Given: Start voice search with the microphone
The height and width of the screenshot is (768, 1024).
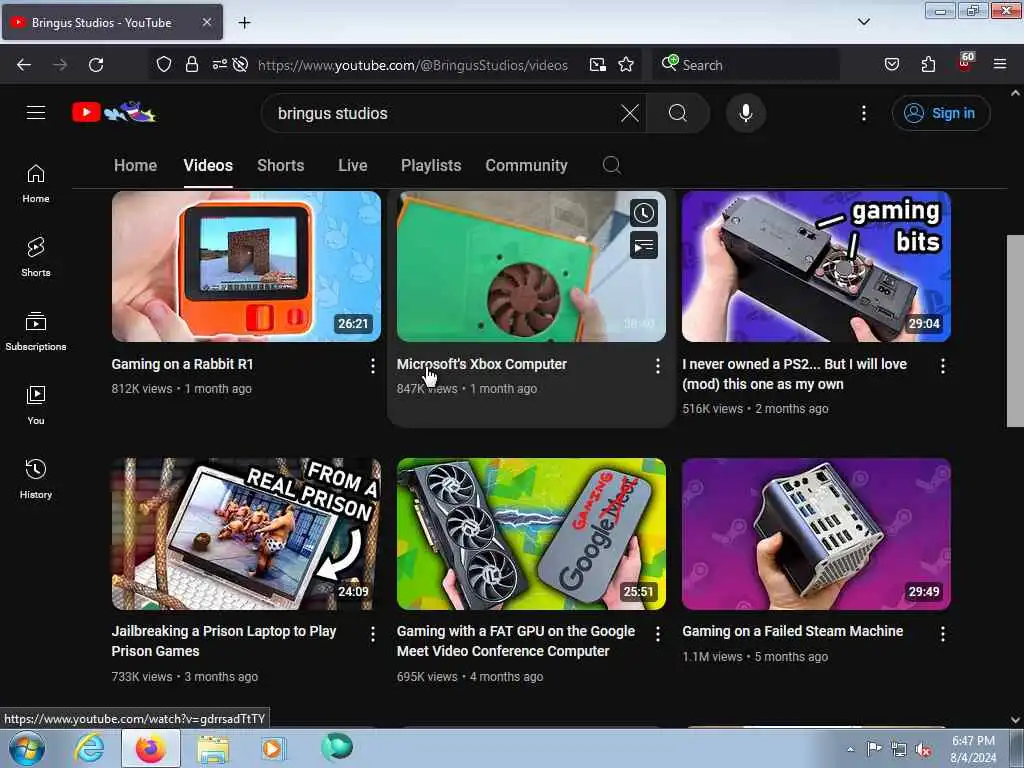Looking at the screenshot, I should pyautogui.click(x=746, y=113).
